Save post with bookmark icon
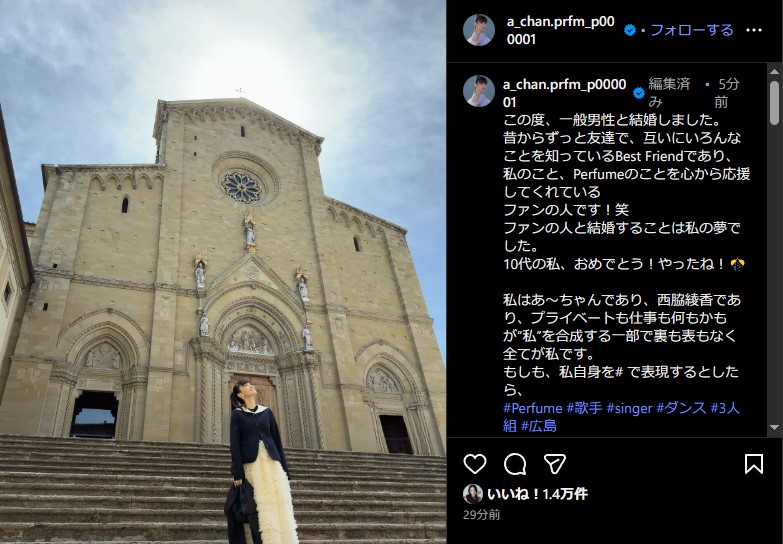Viewport: 783px width, 544px height. coord(754,464)
